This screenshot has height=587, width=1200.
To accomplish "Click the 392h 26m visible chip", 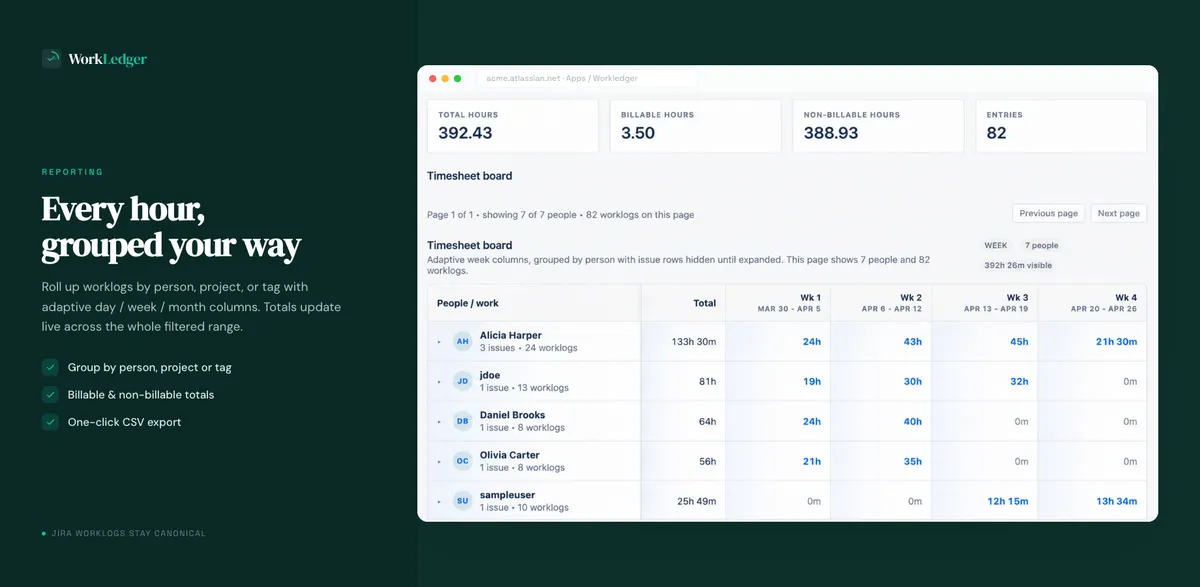I will click(x=1018, y=265).
